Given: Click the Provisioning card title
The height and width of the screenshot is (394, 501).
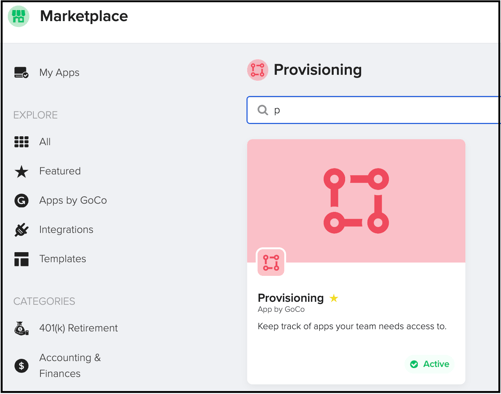Looking at the screenshot, I should 290,298.
